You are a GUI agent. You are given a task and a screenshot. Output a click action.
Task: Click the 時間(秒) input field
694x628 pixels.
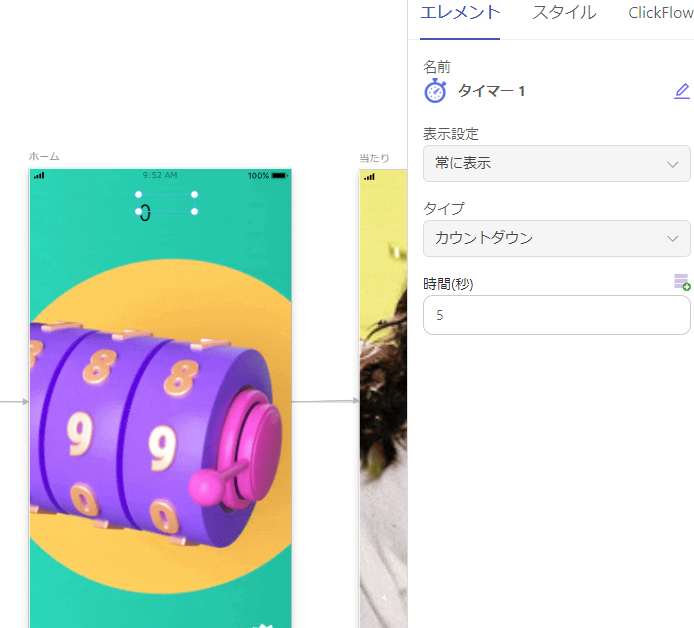pyautogui.click(x=556, y=315)
